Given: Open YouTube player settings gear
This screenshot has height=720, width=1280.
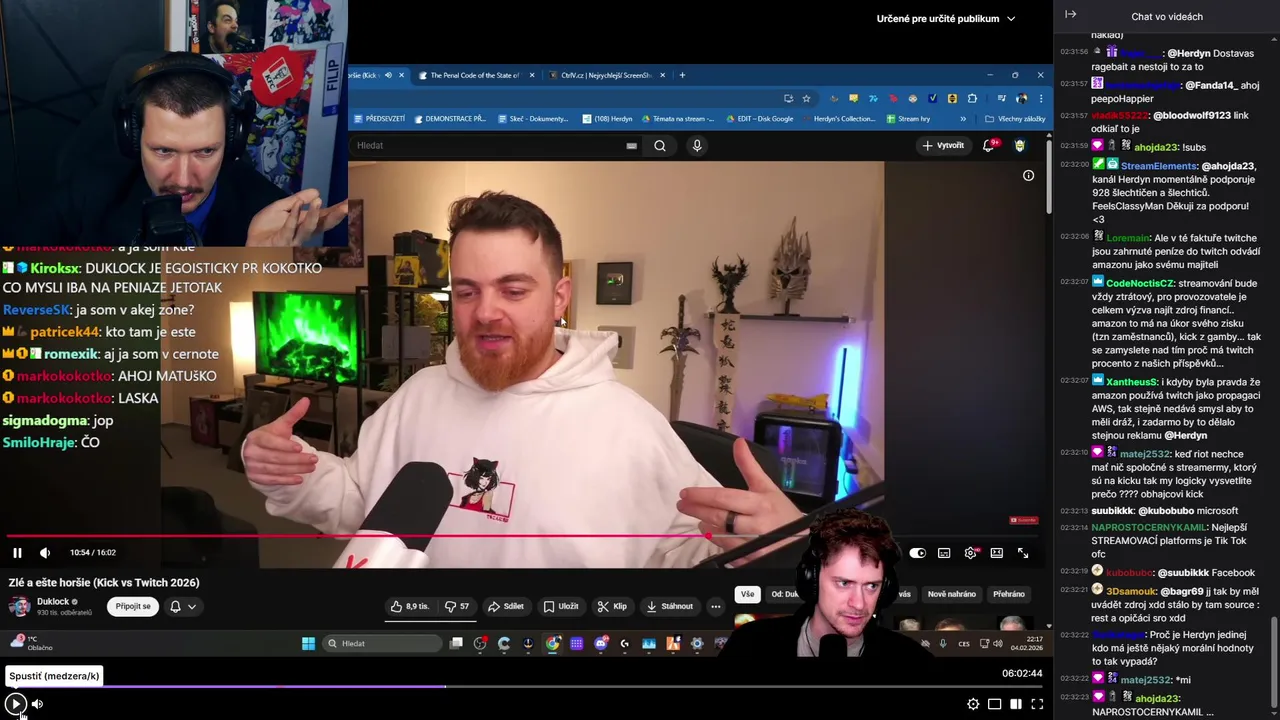Looking at the screenshot, I should (x=970, y=553).
